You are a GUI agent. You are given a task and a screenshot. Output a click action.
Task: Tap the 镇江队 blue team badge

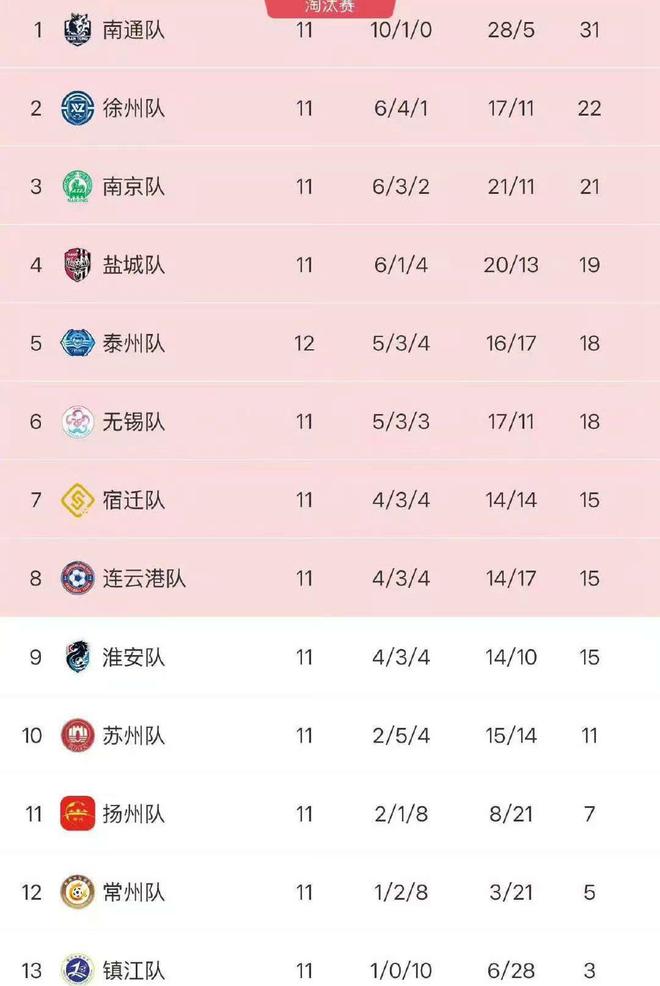click(x=77, y=970)
